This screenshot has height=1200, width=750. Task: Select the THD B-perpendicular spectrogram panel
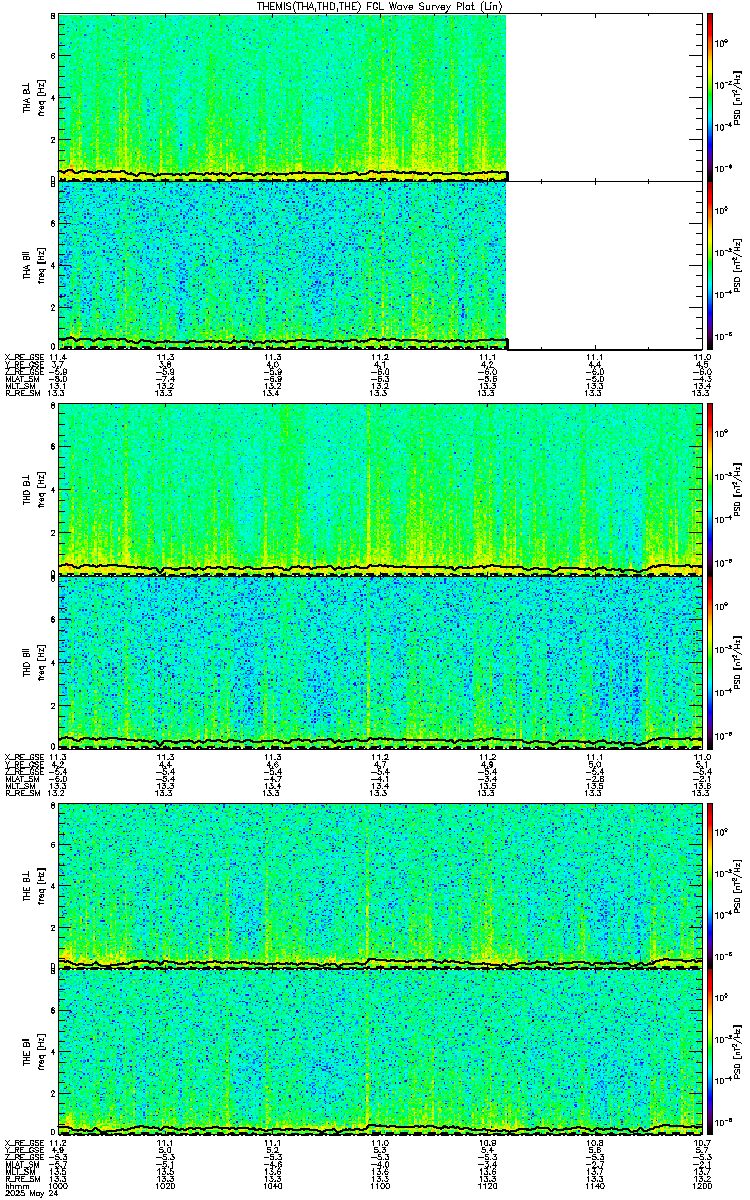pos(380,489)
